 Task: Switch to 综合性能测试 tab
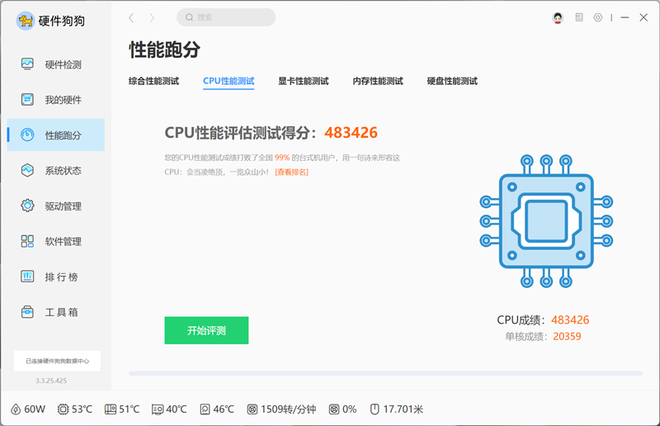[x=154, y=81]
